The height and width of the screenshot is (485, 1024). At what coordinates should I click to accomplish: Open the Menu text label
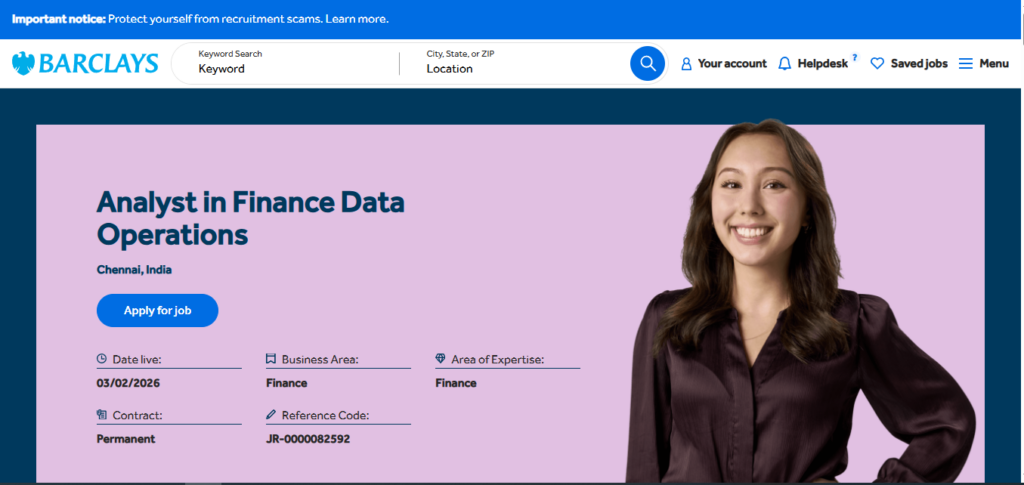tap(994, 64)
